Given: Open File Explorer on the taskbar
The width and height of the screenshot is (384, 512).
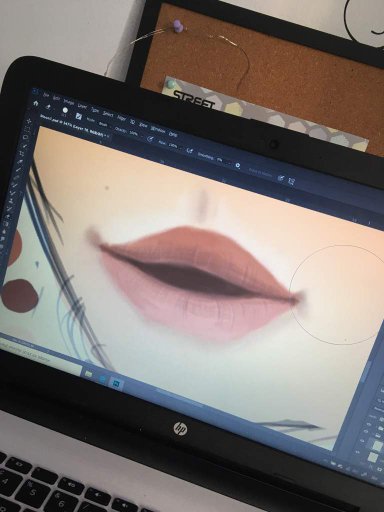Looking at the screenshot, I should point(89,374).
